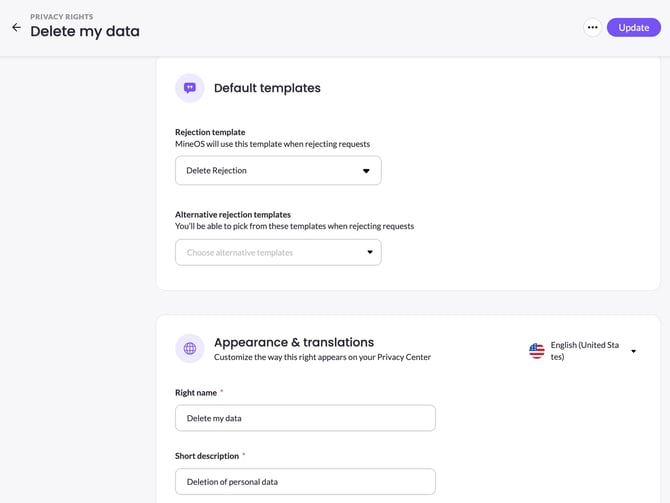
Task: Click the back arrow icon
Action: (16, 28)
